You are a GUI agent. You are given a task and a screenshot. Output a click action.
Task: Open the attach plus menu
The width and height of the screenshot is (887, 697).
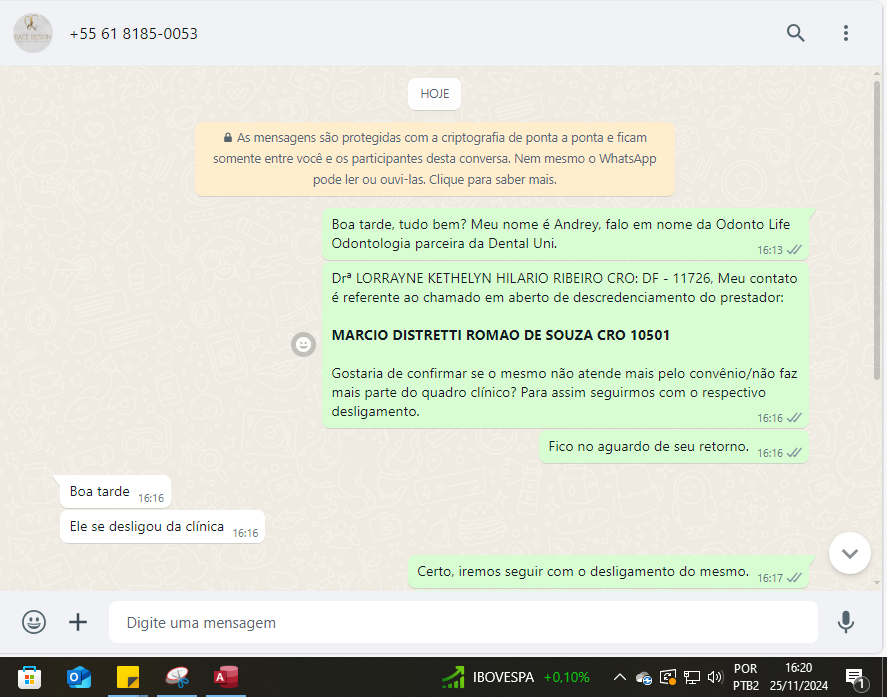pos(78,622)
